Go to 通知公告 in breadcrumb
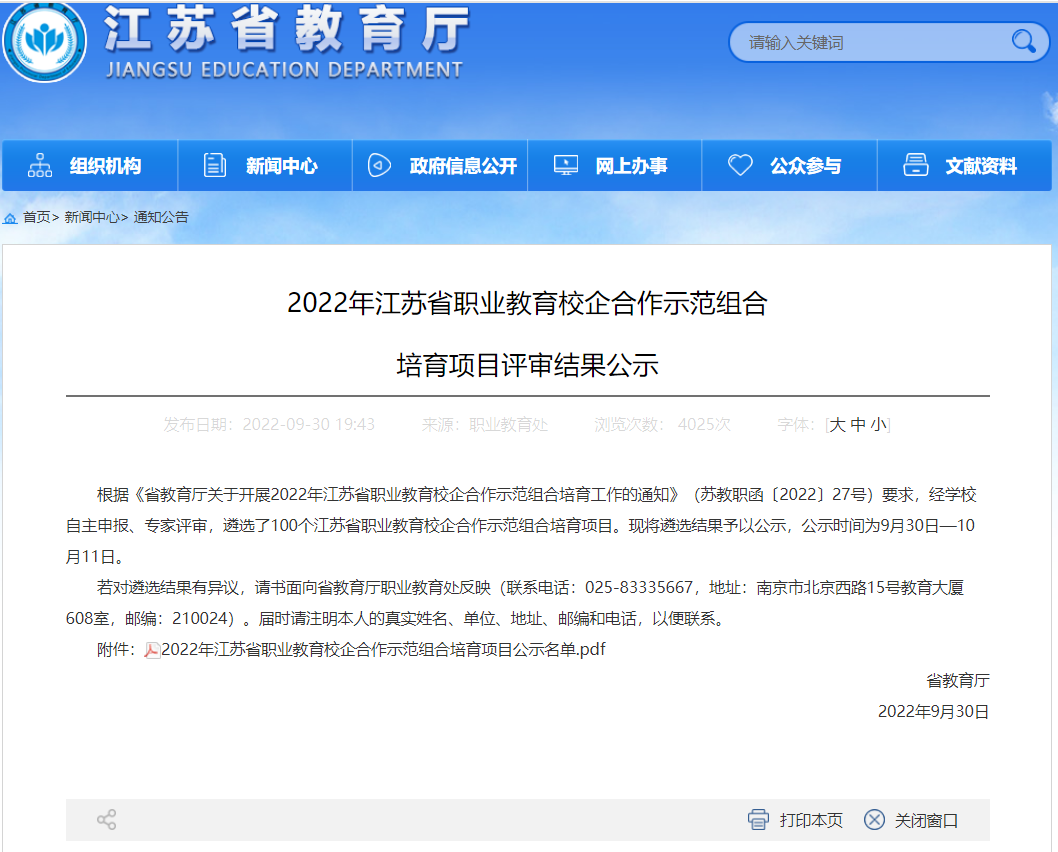 (161, 218)
